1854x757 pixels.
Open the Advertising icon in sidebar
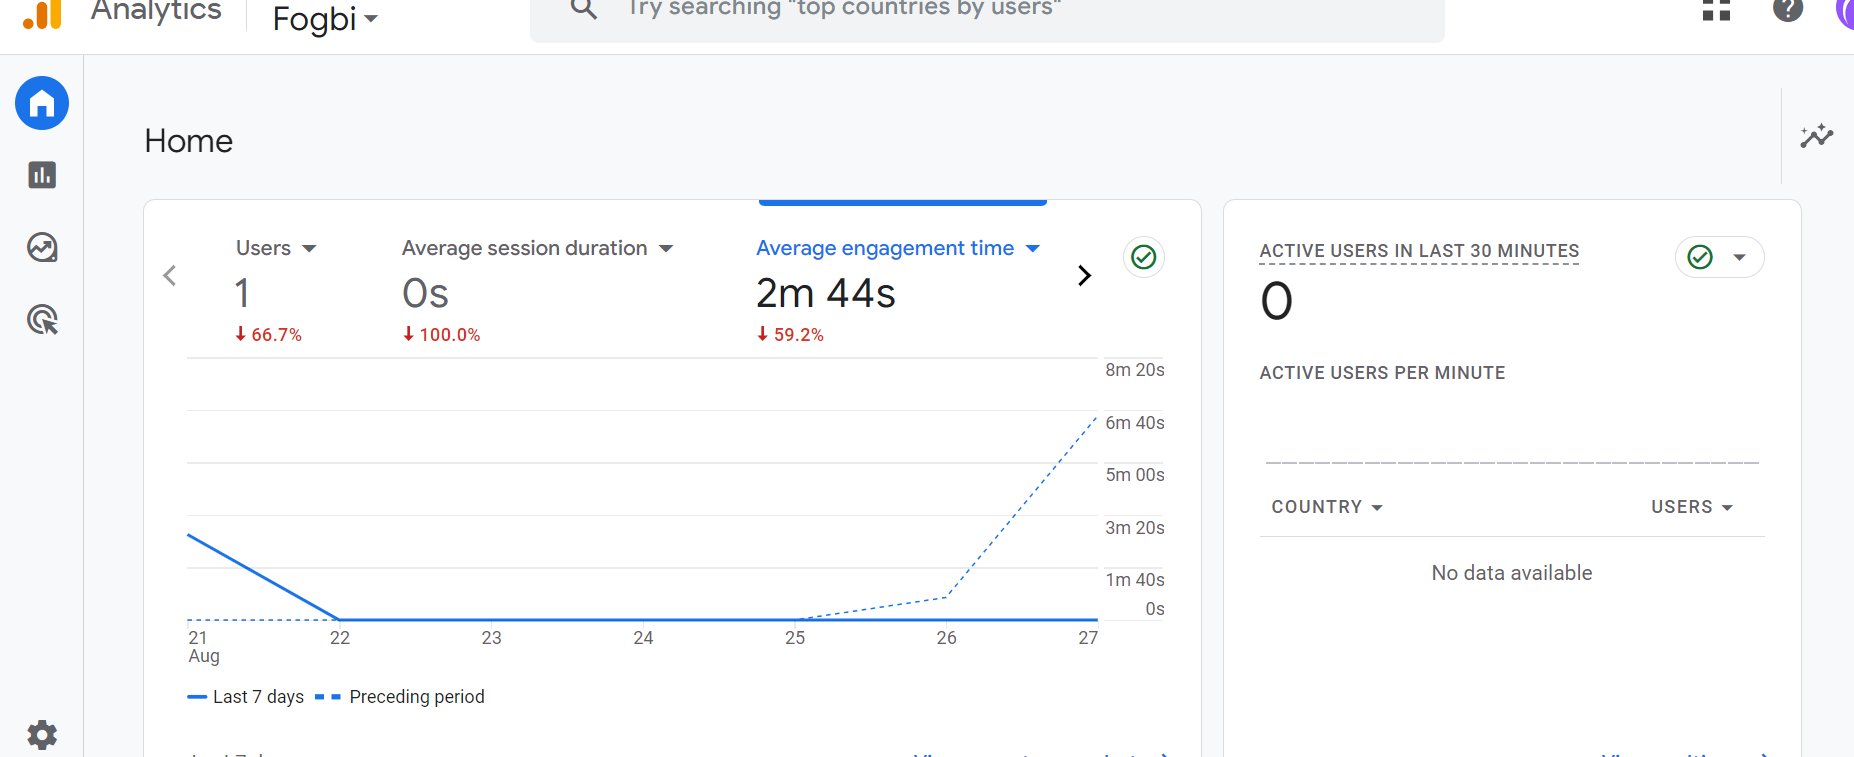42,320
